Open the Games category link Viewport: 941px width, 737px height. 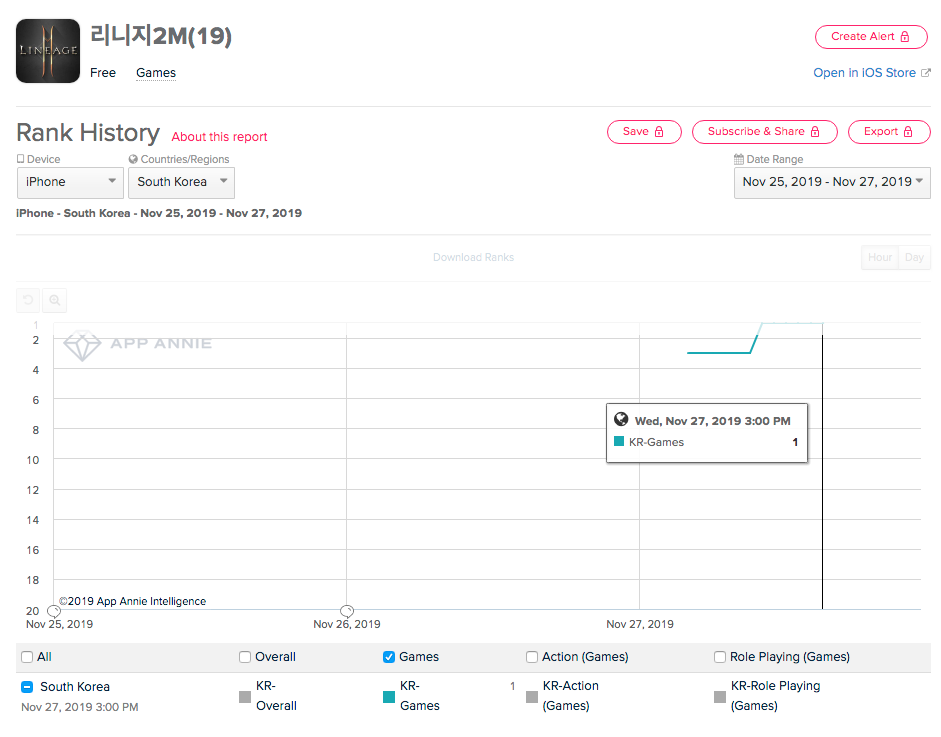(x=156, y=73)
